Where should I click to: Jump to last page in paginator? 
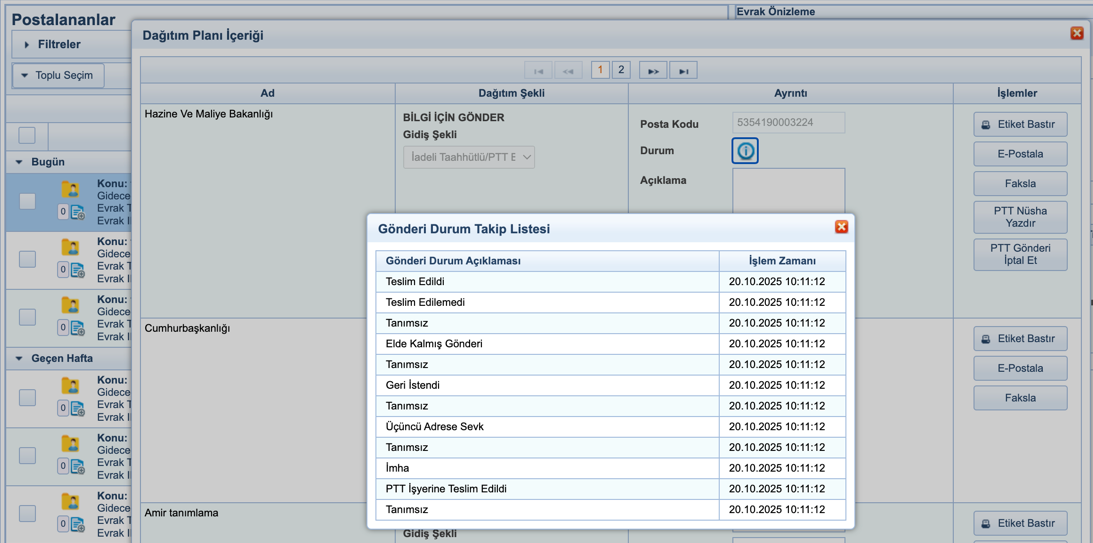pos(683,71)
